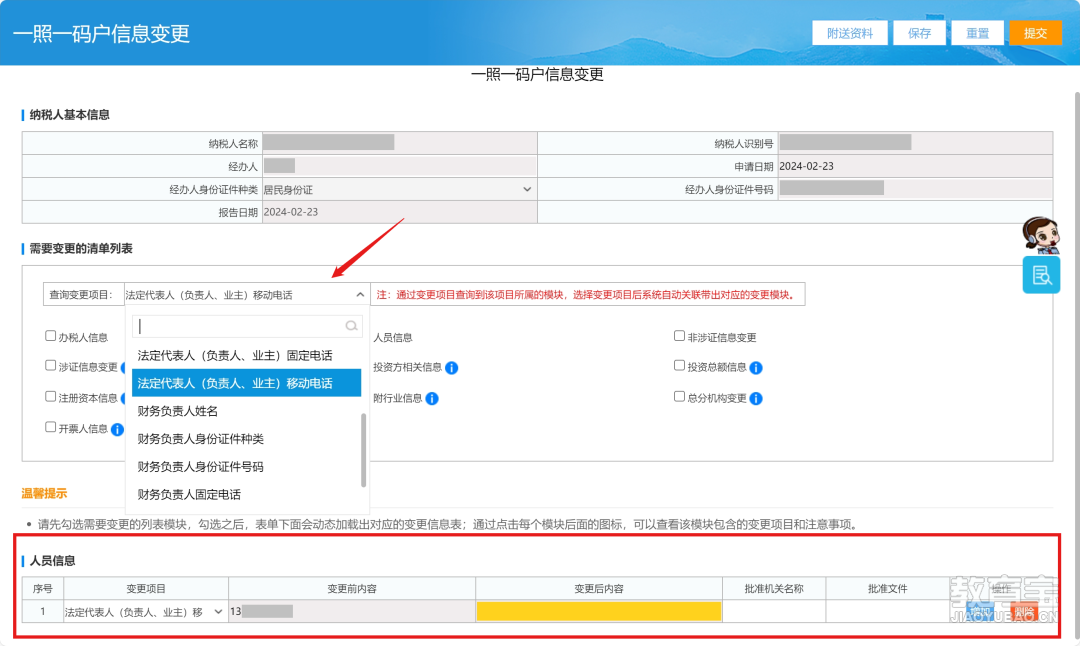Click the red 删除 row button
The image size is (1080, 646).
(1024, 612)
